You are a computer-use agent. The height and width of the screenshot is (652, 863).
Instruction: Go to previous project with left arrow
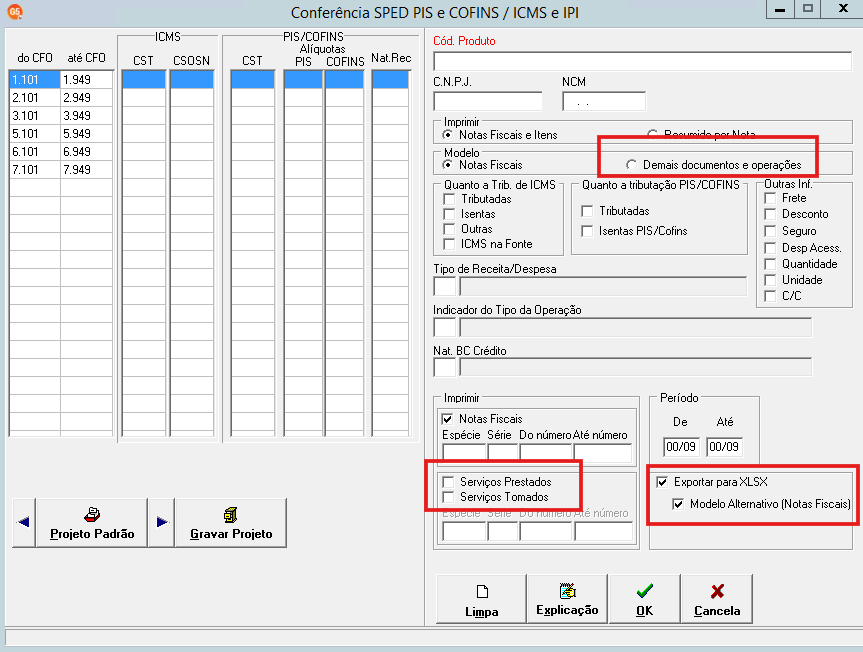(x=24, y=522)
